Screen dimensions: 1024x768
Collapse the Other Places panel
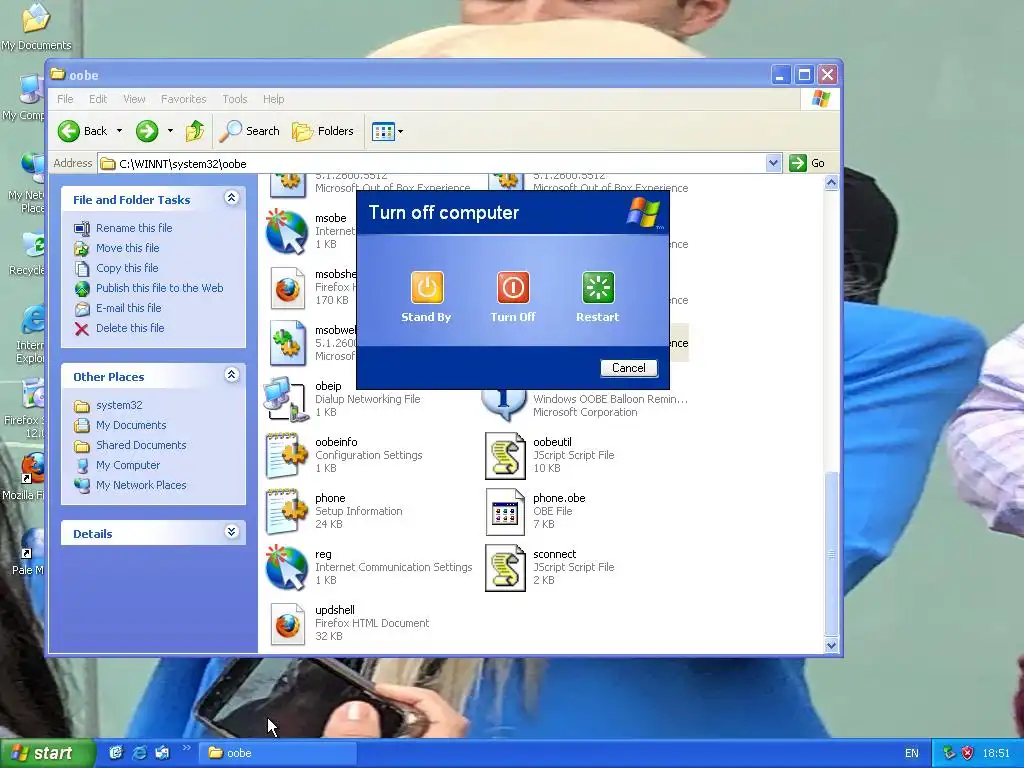coord(232,375)
